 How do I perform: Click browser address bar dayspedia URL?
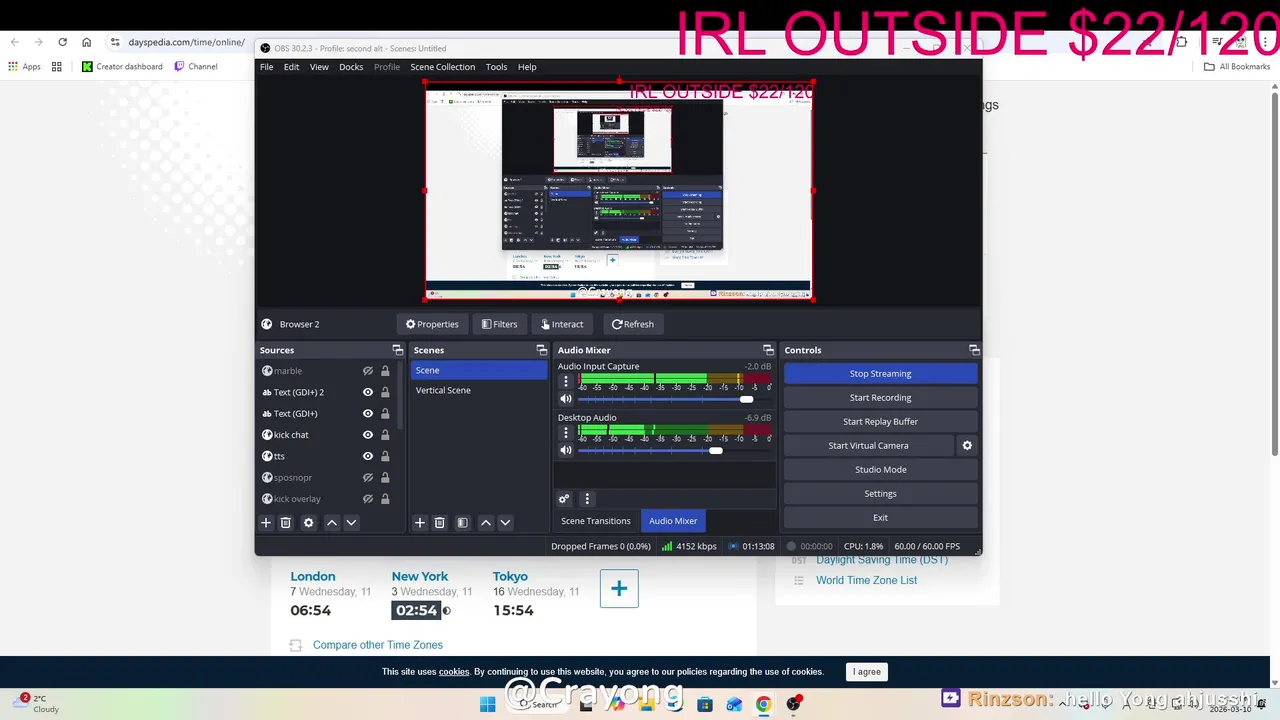(186, 42)
